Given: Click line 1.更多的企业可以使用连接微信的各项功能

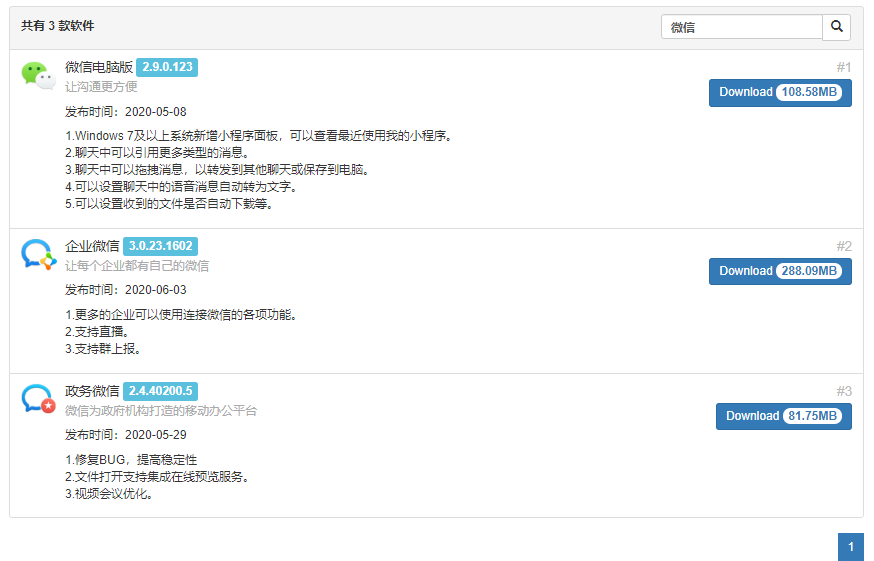Looking at the screenshot, I should point(181,315).
